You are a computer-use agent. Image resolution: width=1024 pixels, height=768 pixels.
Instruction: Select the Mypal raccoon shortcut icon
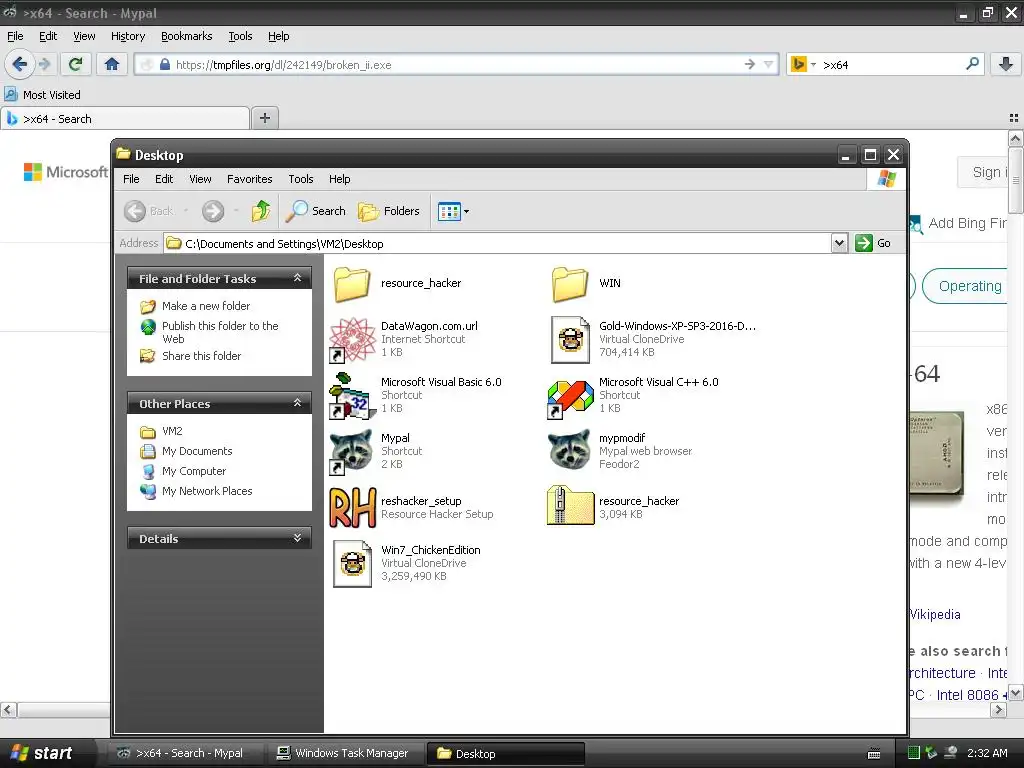pyautogui.click(x=353, y=451)
